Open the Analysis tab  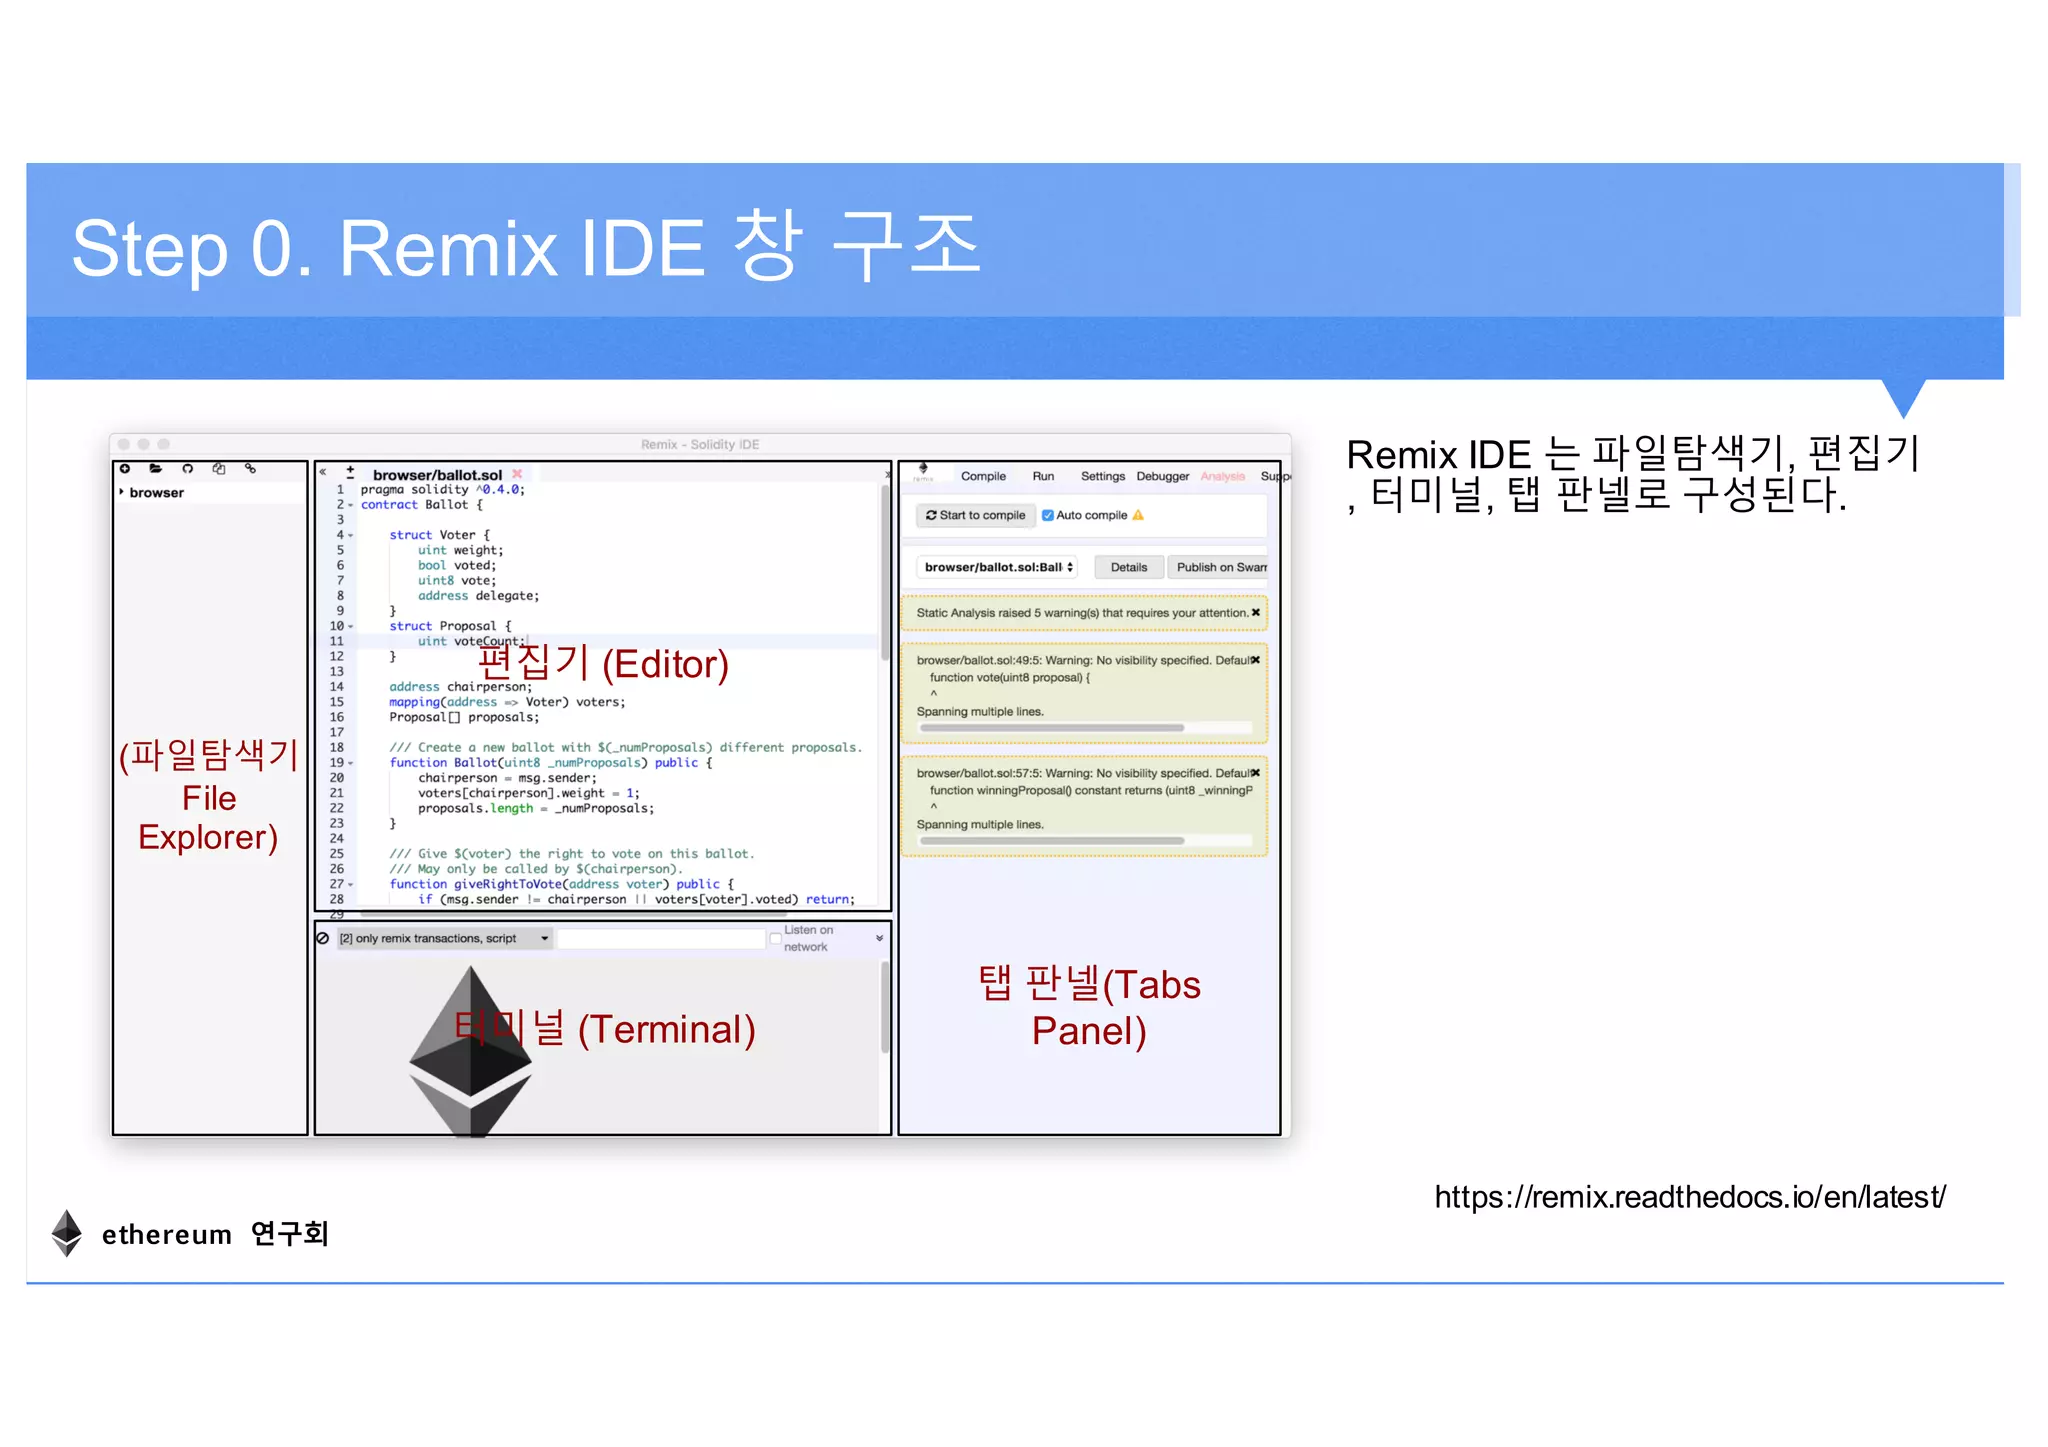tap(1223, 476)
